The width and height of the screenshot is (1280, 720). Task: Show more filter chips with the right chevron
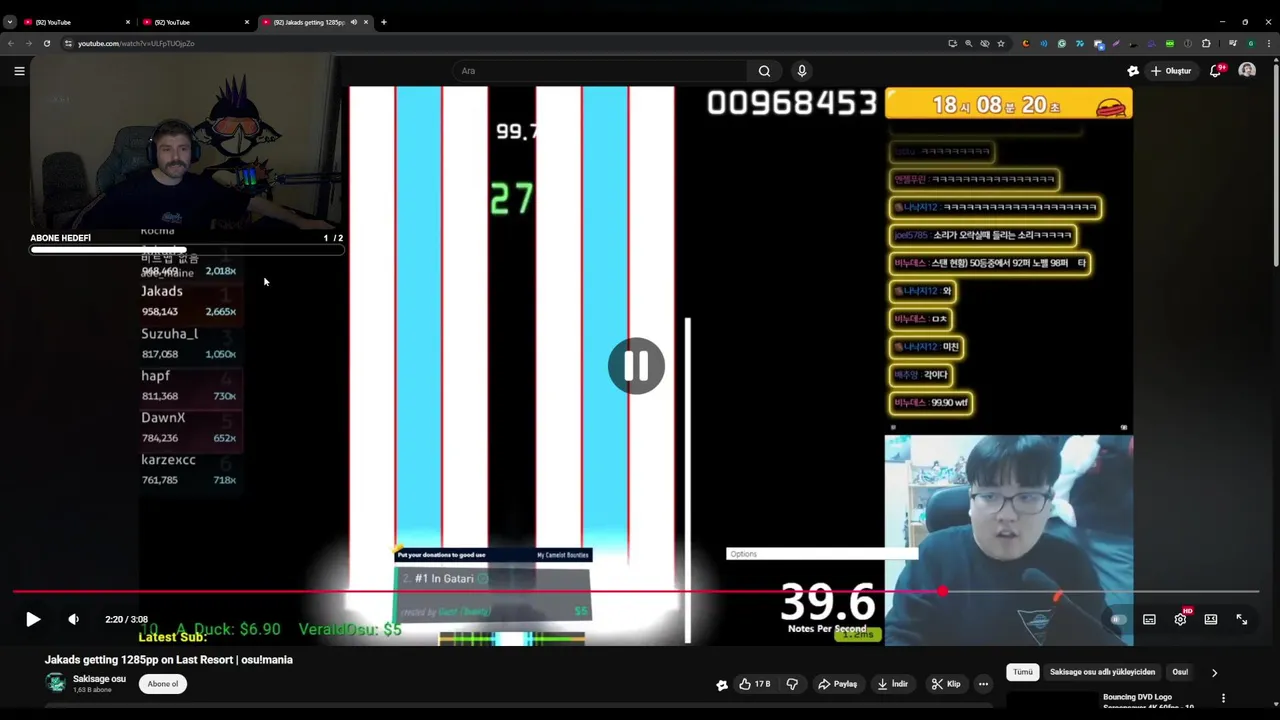click(x=1214, y=673)
